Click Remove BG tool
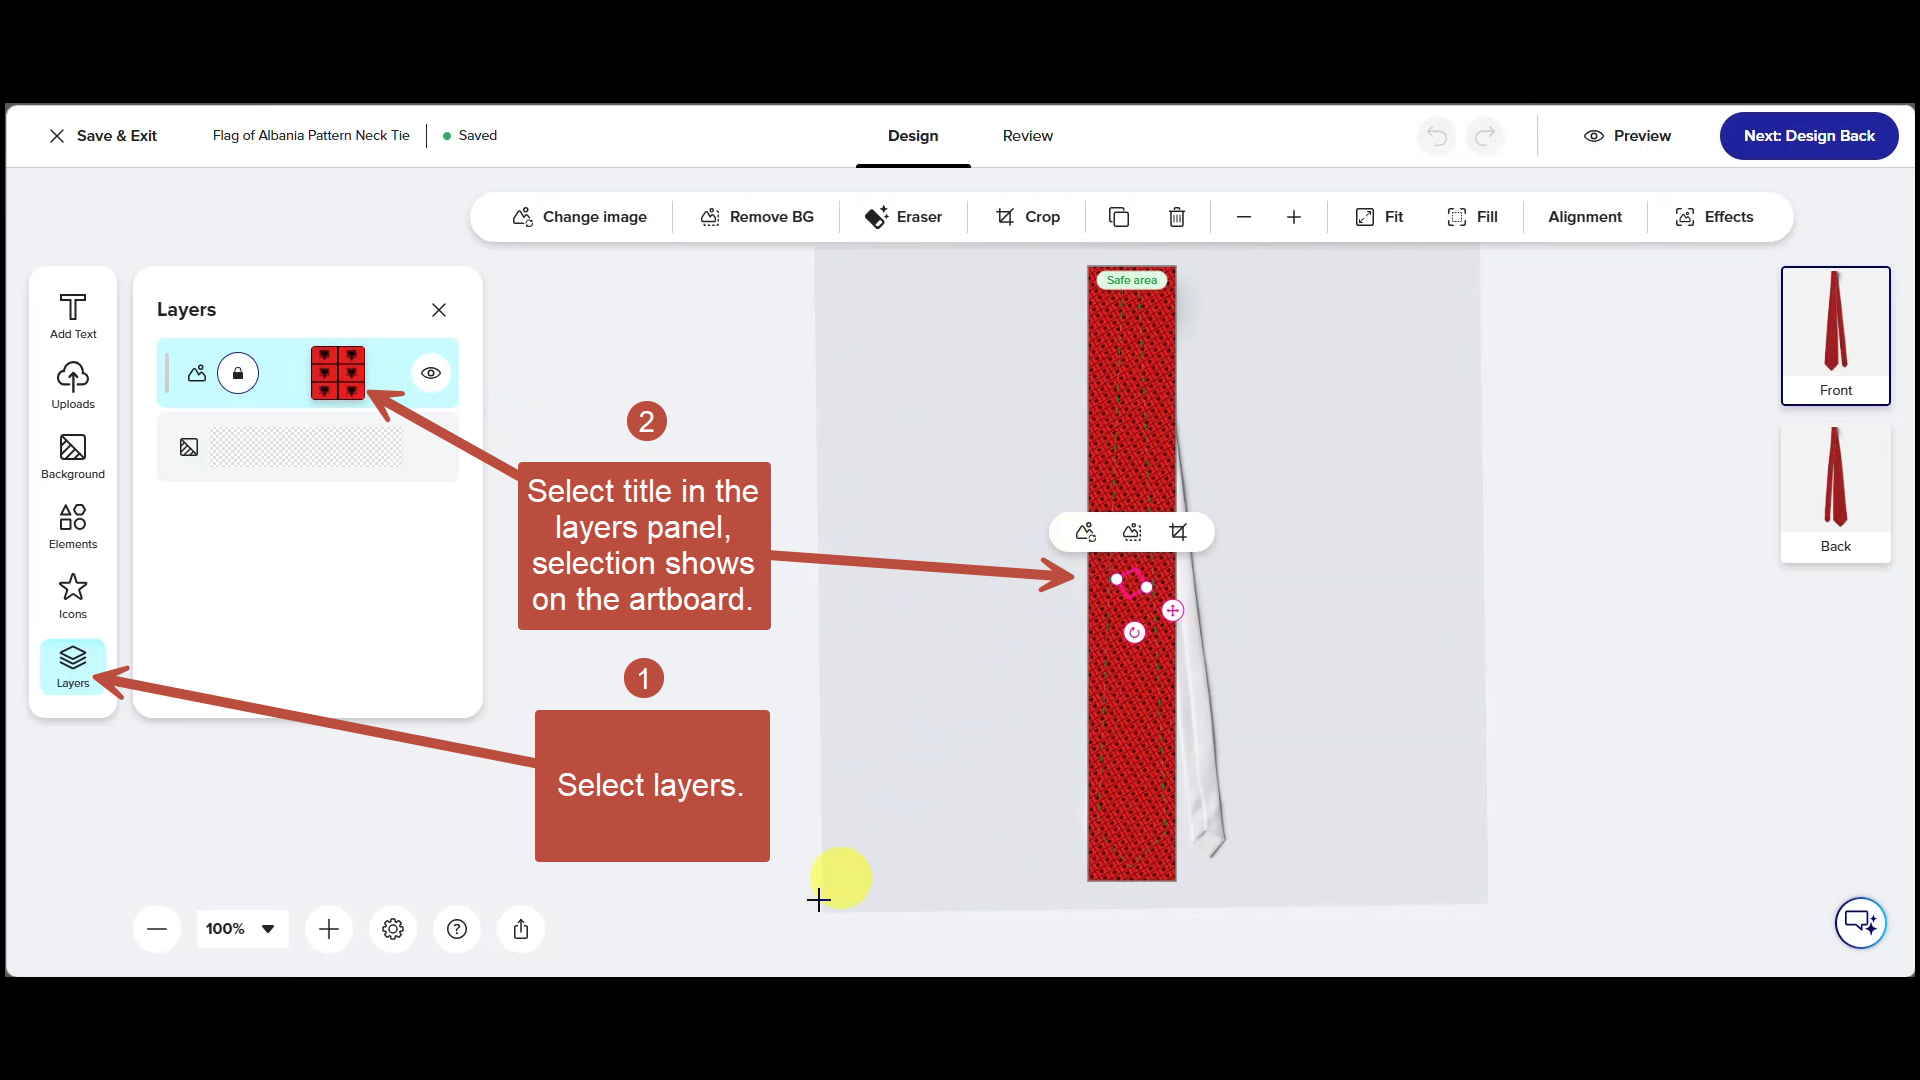The image size is (1920, 1080). click(757, 217)
